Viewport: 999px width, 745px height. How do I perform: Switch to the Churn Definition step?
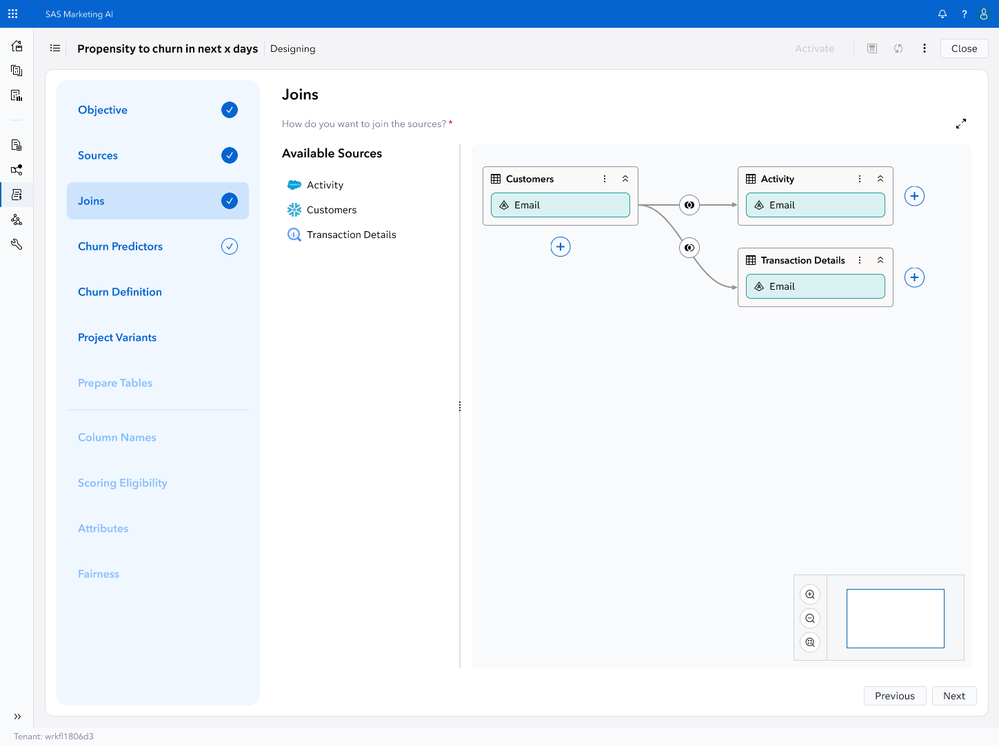pyautogui.click(x=119, y=291)
